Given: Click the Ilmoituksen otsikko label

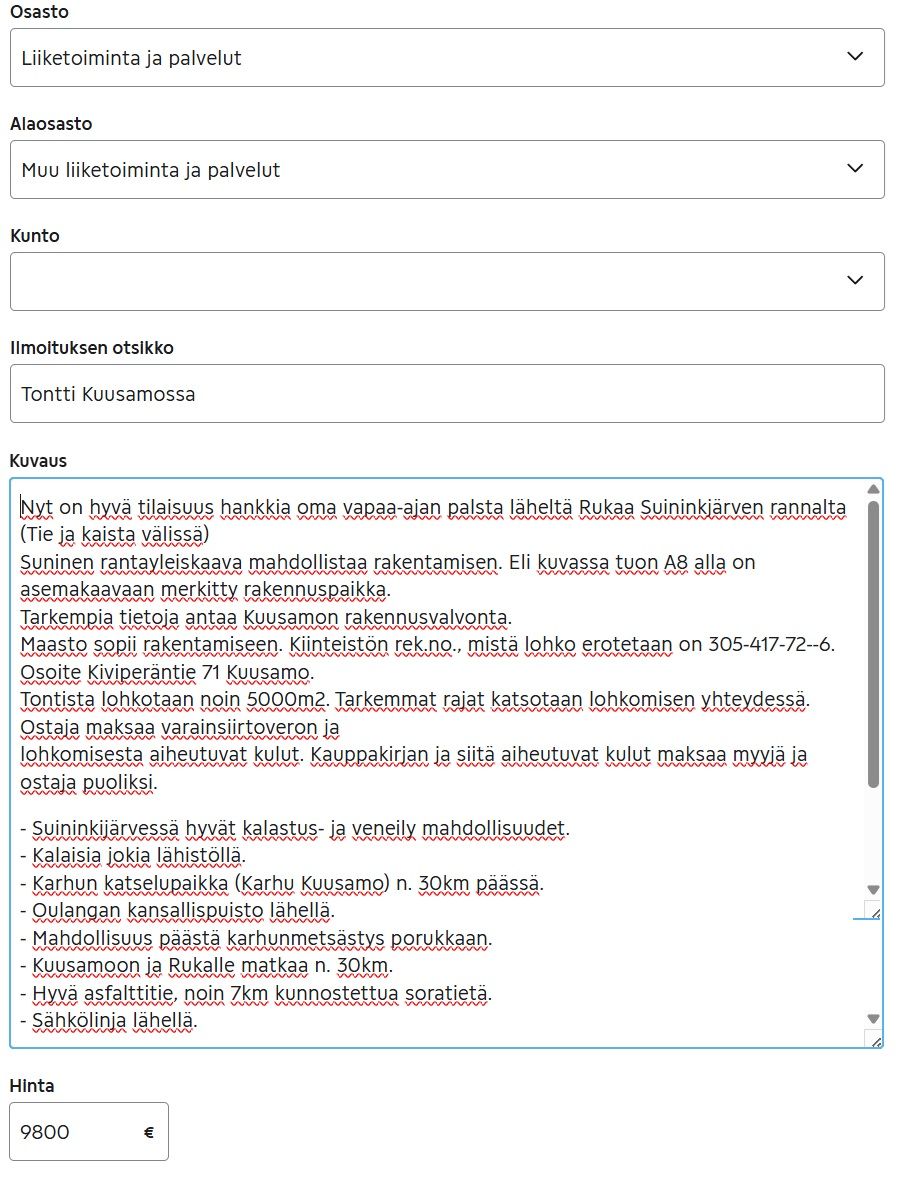Looking at the screenshot, I should (x=92, y=348).
